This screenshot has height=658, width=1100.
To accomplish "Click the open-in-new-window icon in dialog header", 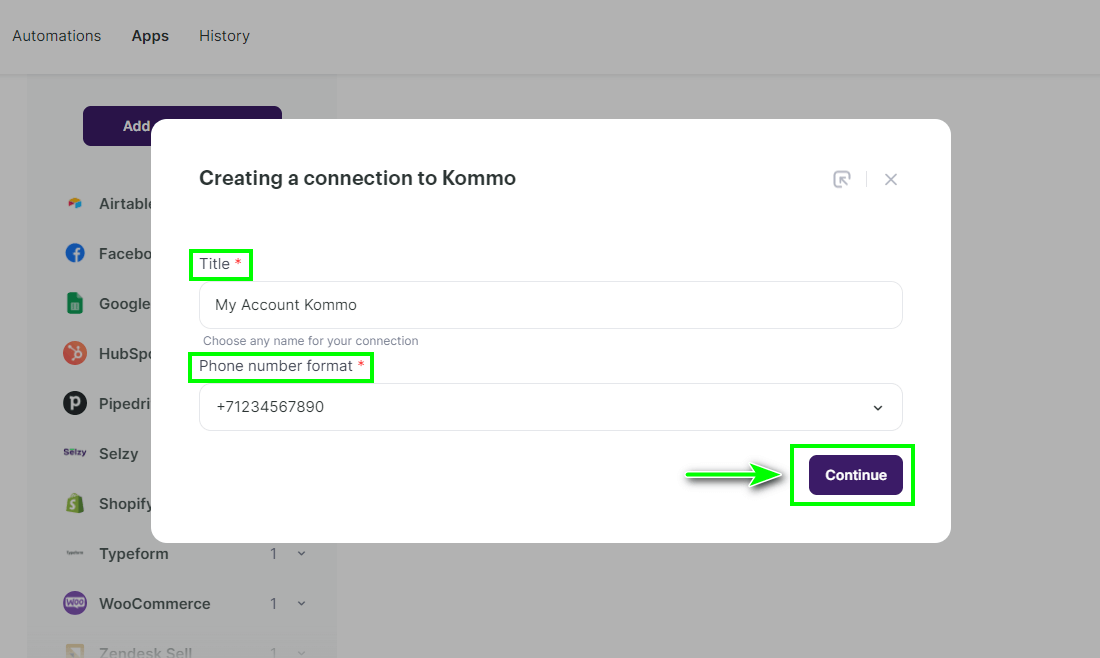I will pos(842,180).
